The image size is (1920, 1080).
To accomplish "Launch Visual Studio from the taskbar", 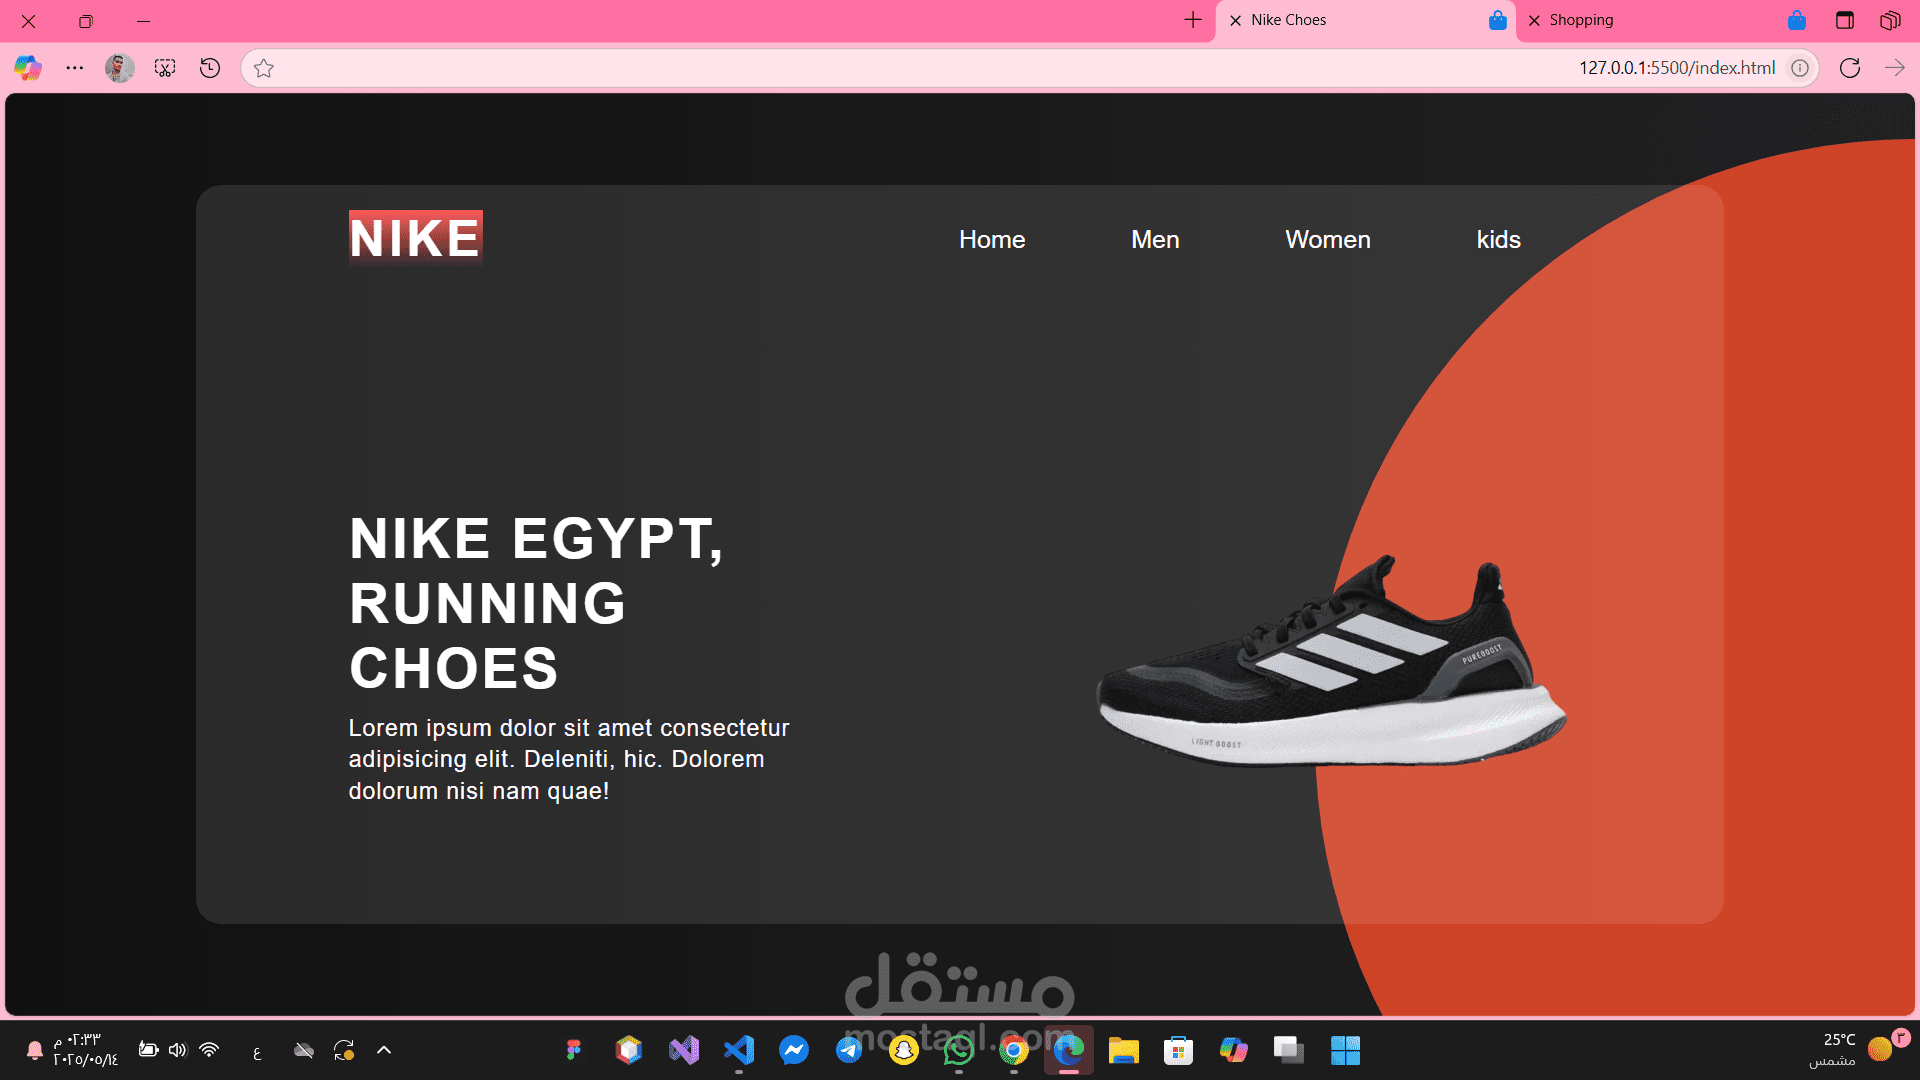I will tap(684, 1050).
